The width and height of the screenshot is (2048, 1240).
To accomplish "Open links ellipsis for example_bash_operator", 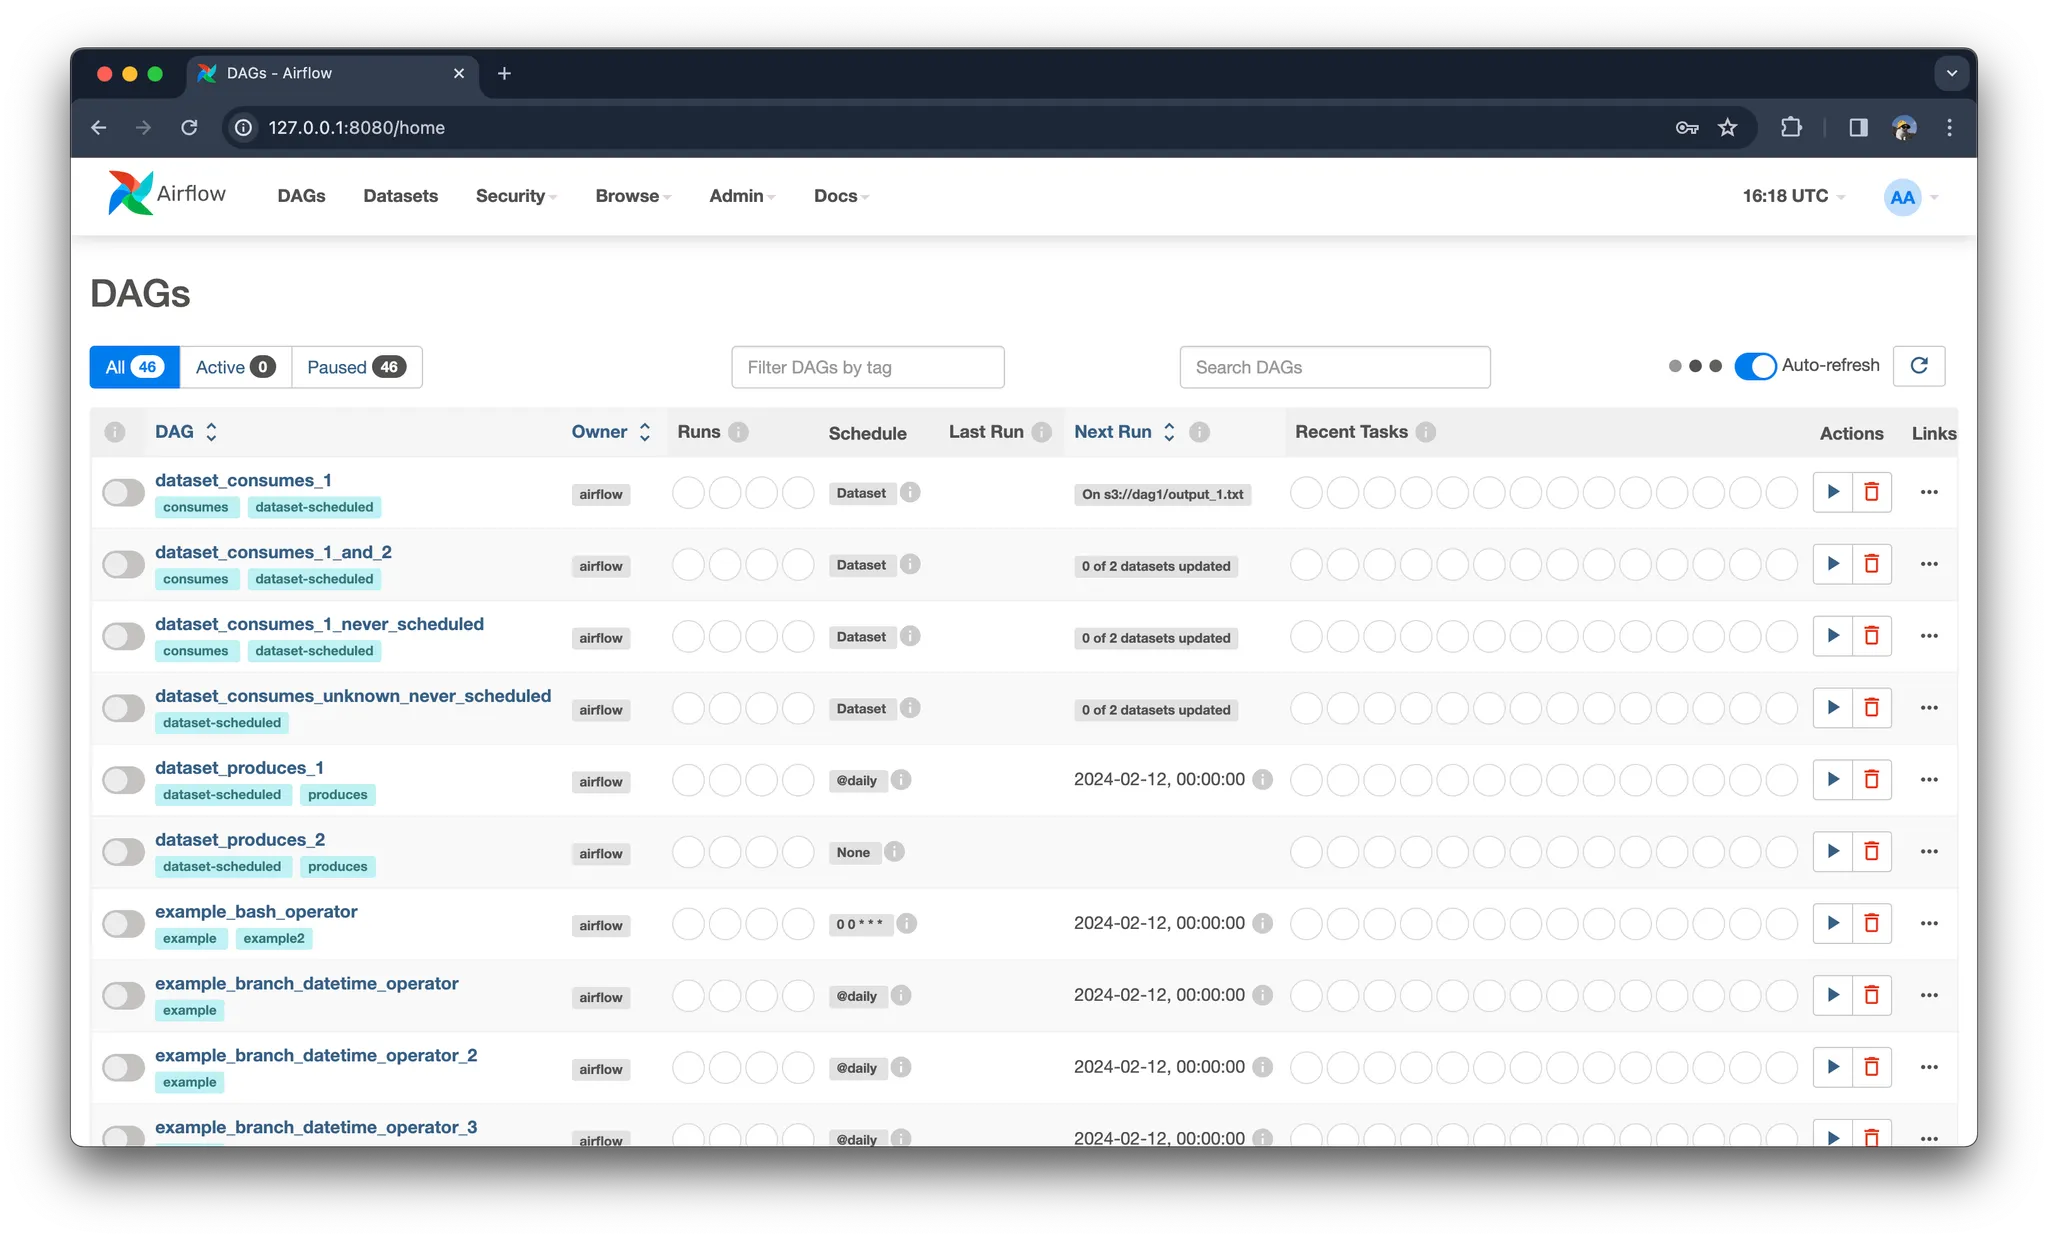I will point(1929,923).
